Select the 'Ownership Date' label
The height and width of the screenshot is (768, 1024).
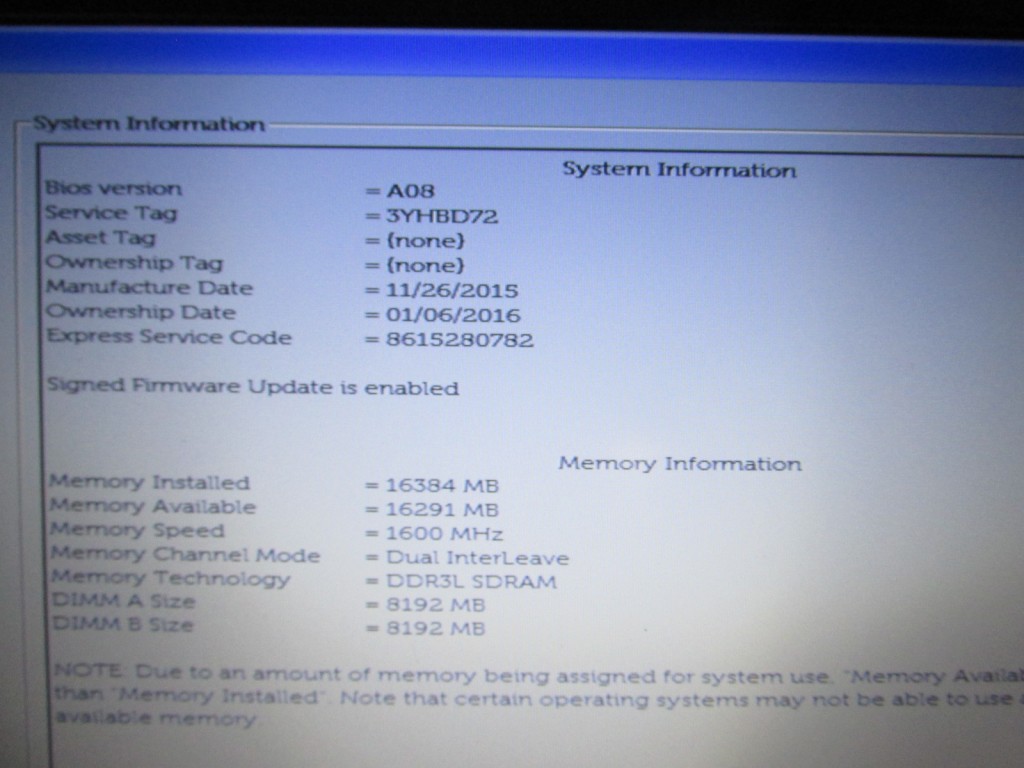coord(141,312)
